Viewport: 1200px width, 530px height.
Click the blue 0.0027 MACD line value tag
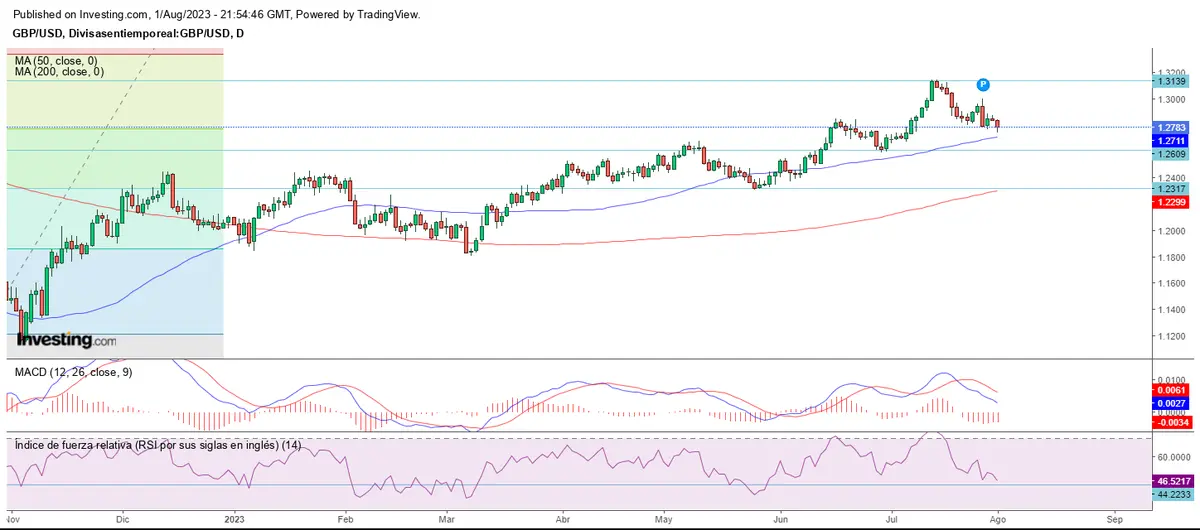[x=1171, y=403]
